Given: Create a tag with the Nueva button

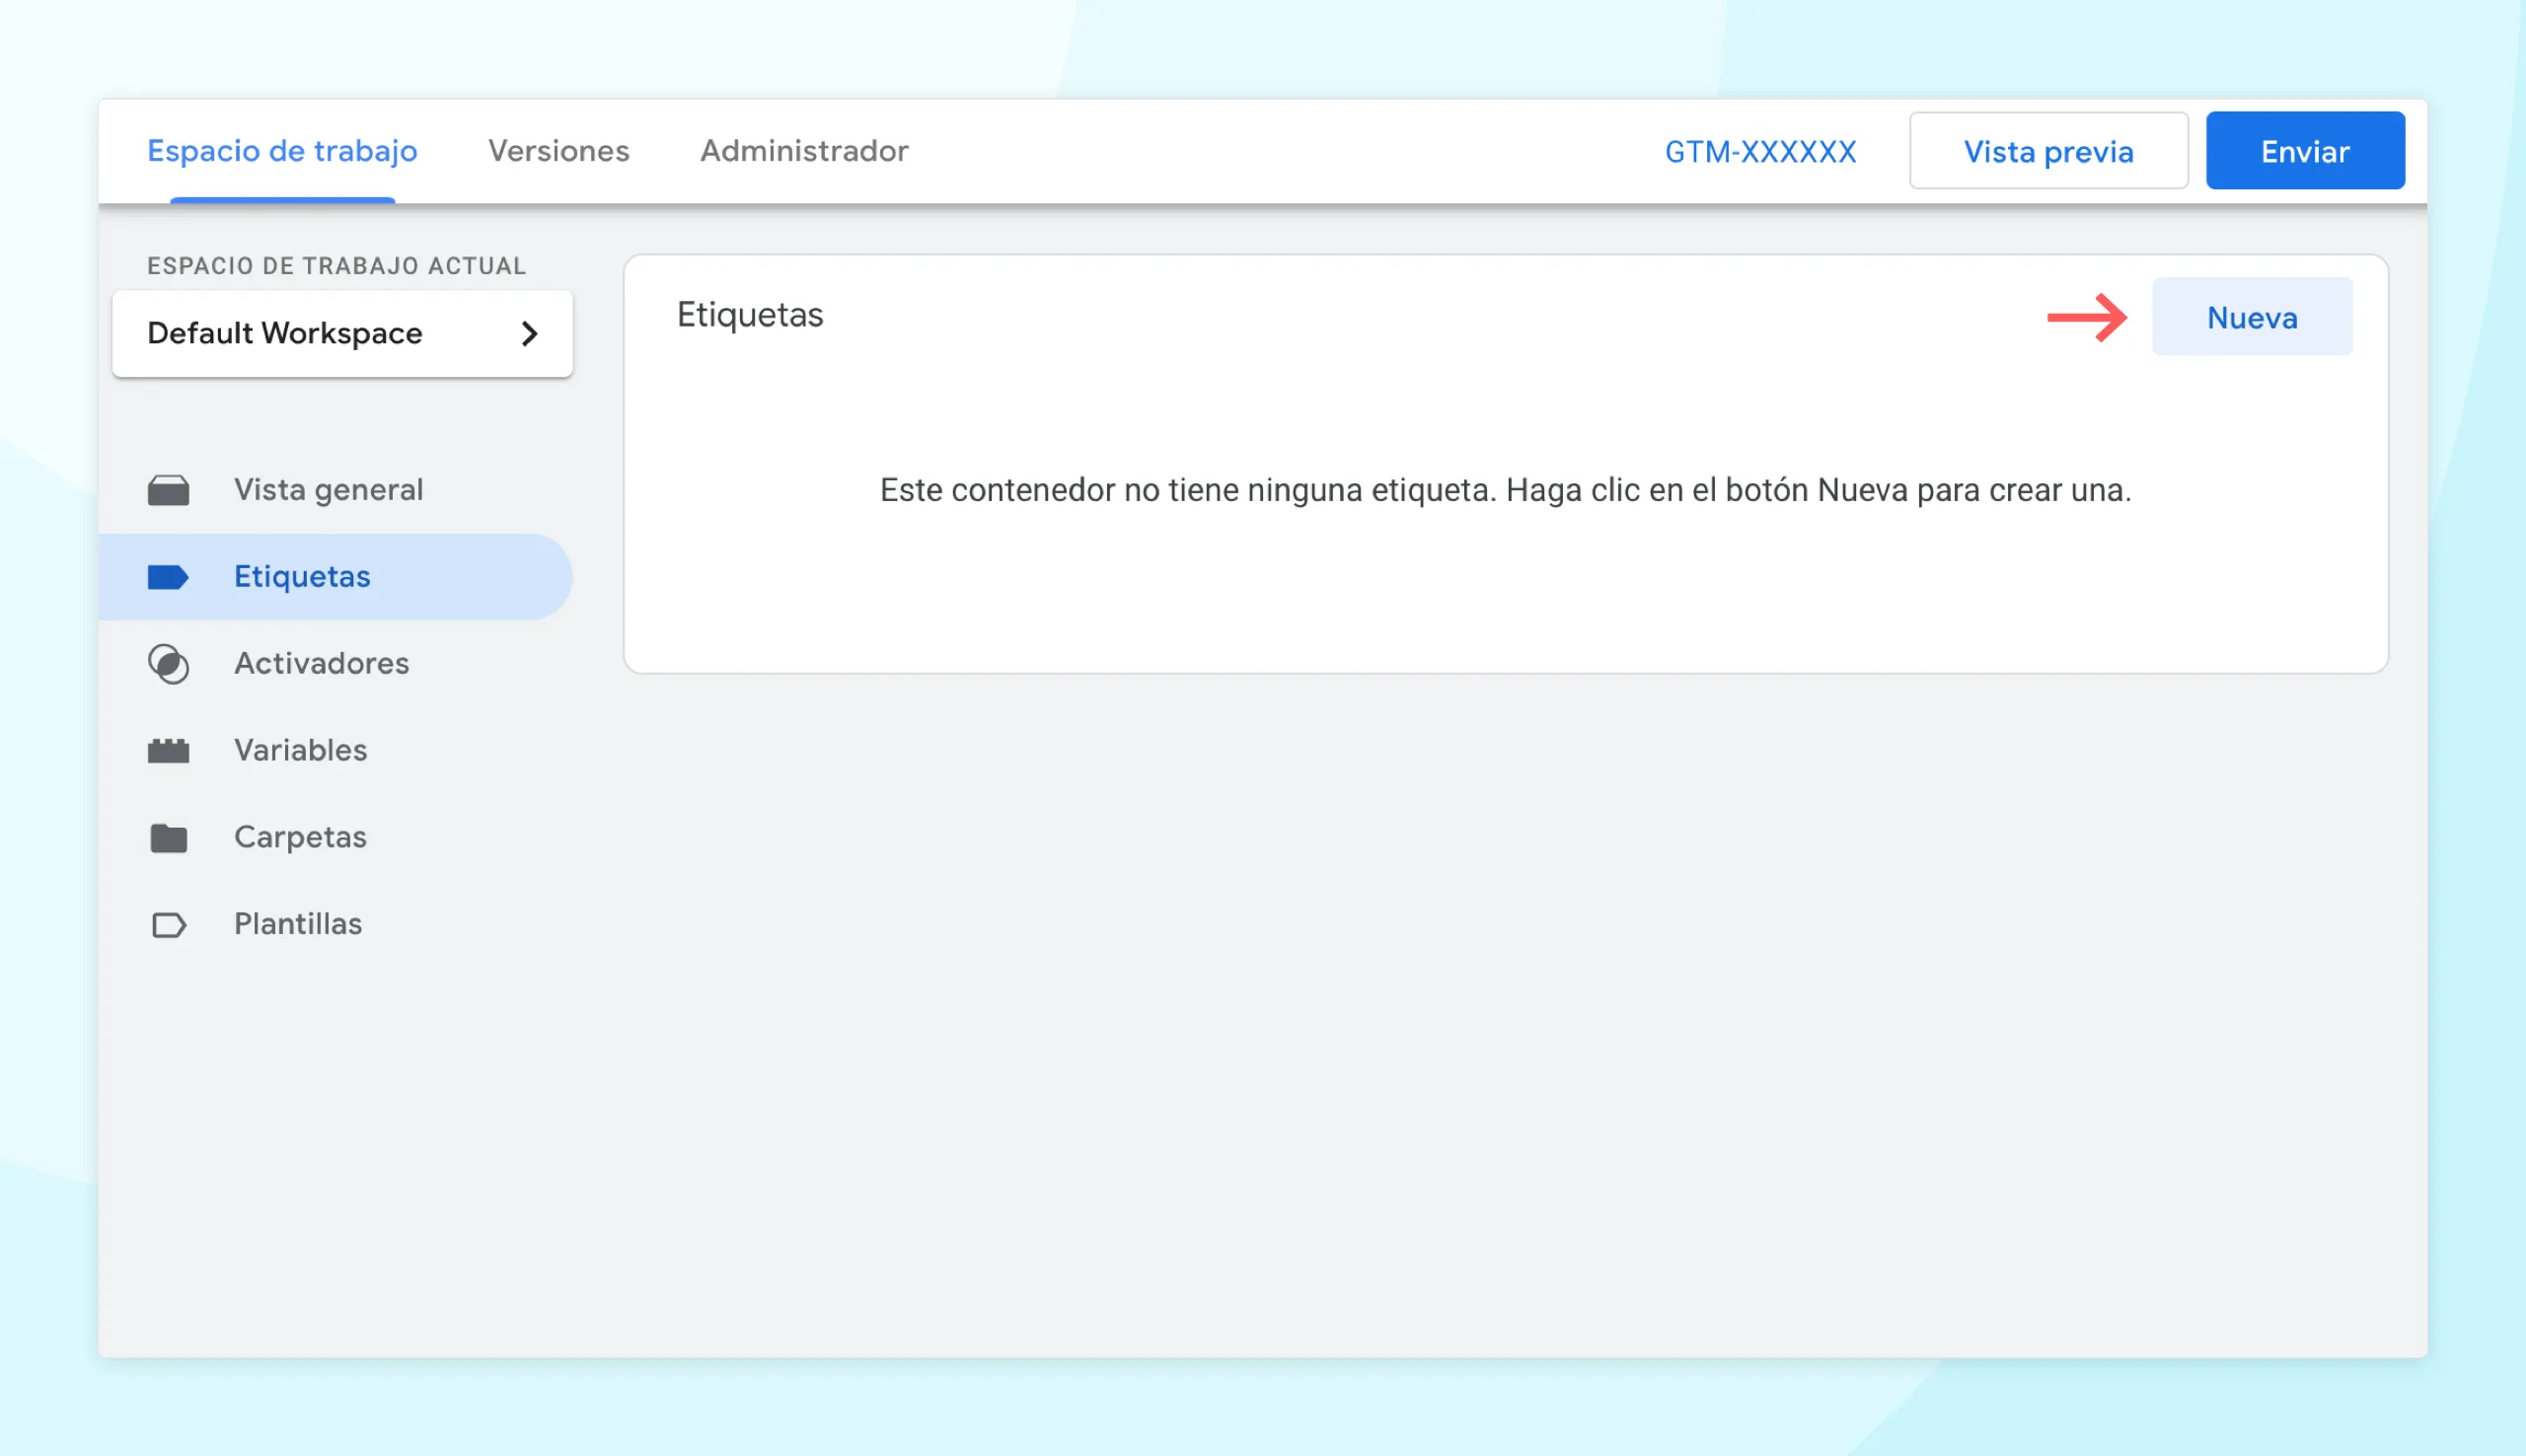Looking at the screenshot, I should tap(2252, 317).
